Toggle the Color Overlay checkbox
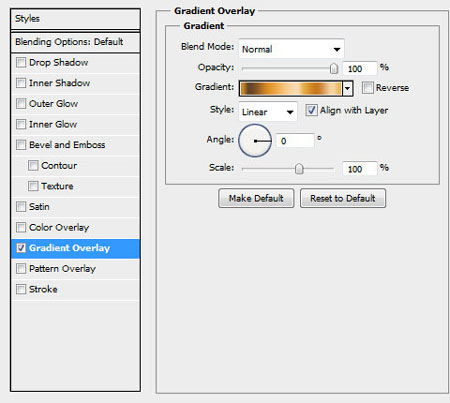 [x=21, y=227]
